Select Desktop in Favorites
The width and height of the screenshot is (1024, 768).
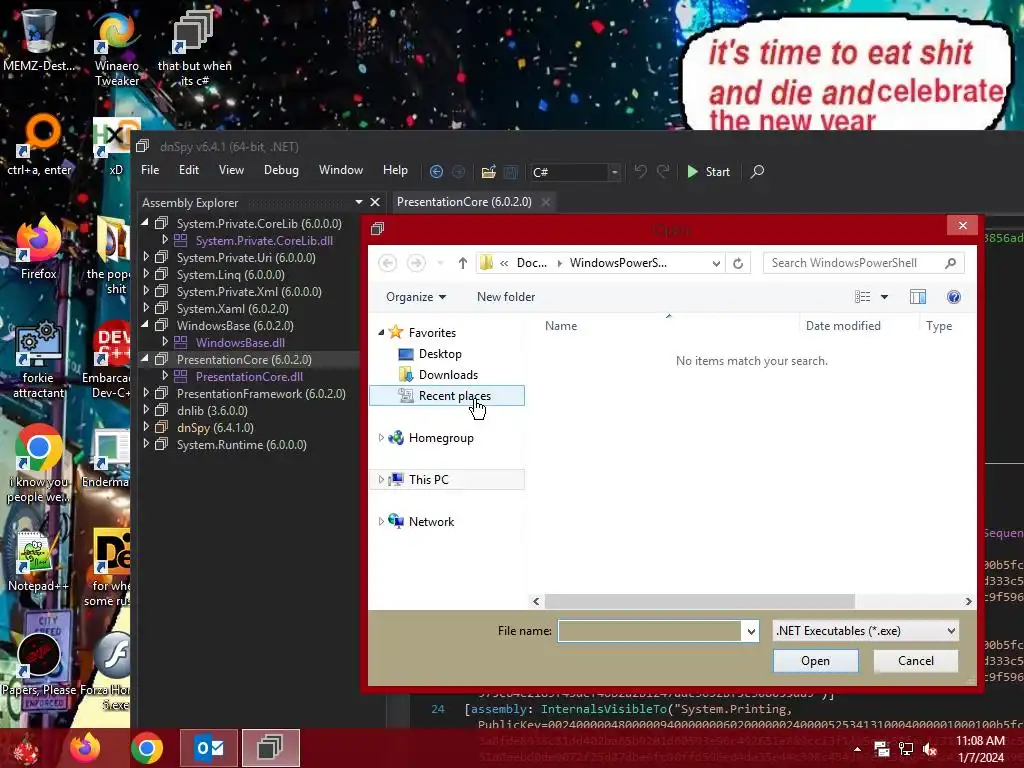click(440, 353)
